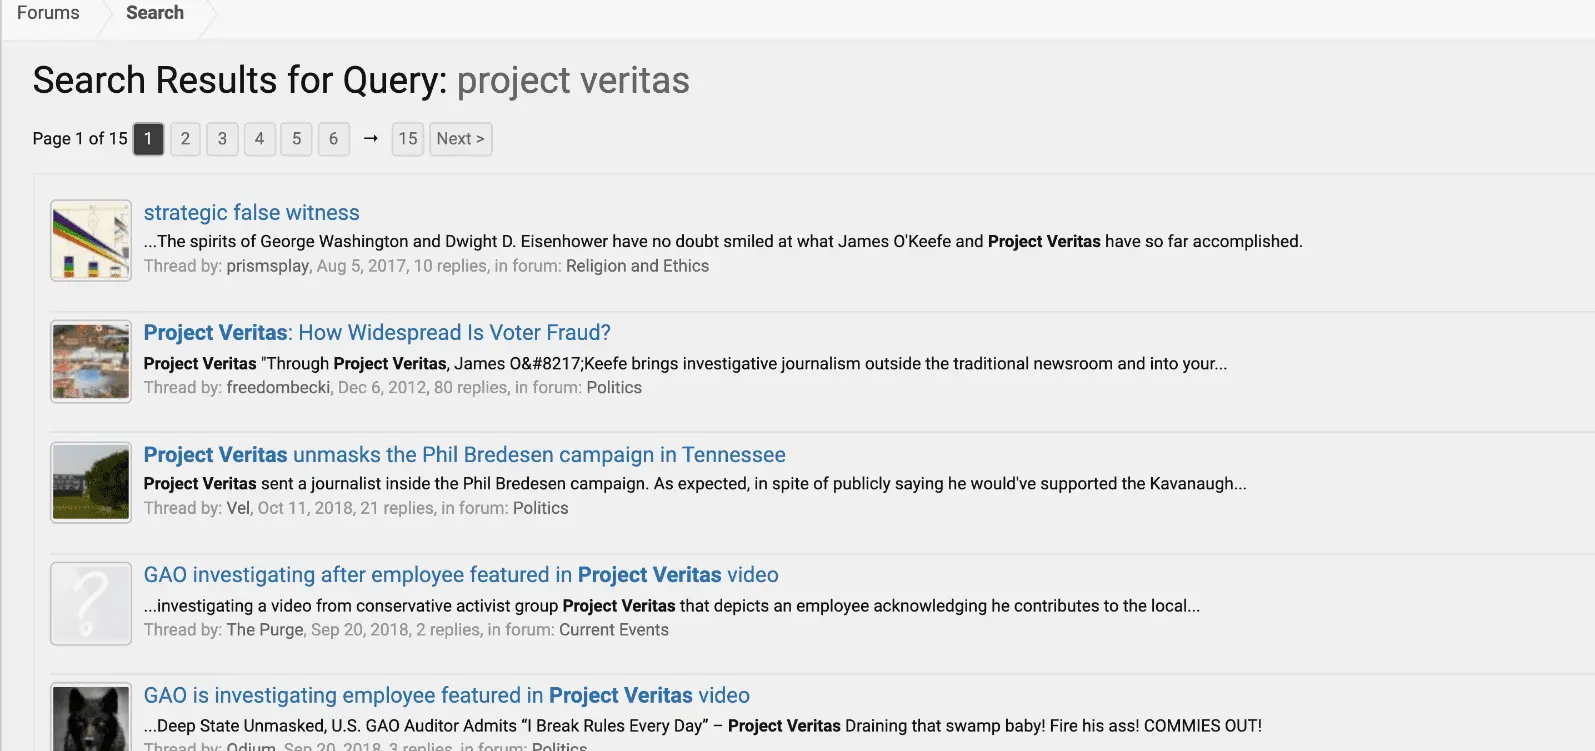1595x751 pixels.
Task: Jump to last page 15
Action: (407, 139)
